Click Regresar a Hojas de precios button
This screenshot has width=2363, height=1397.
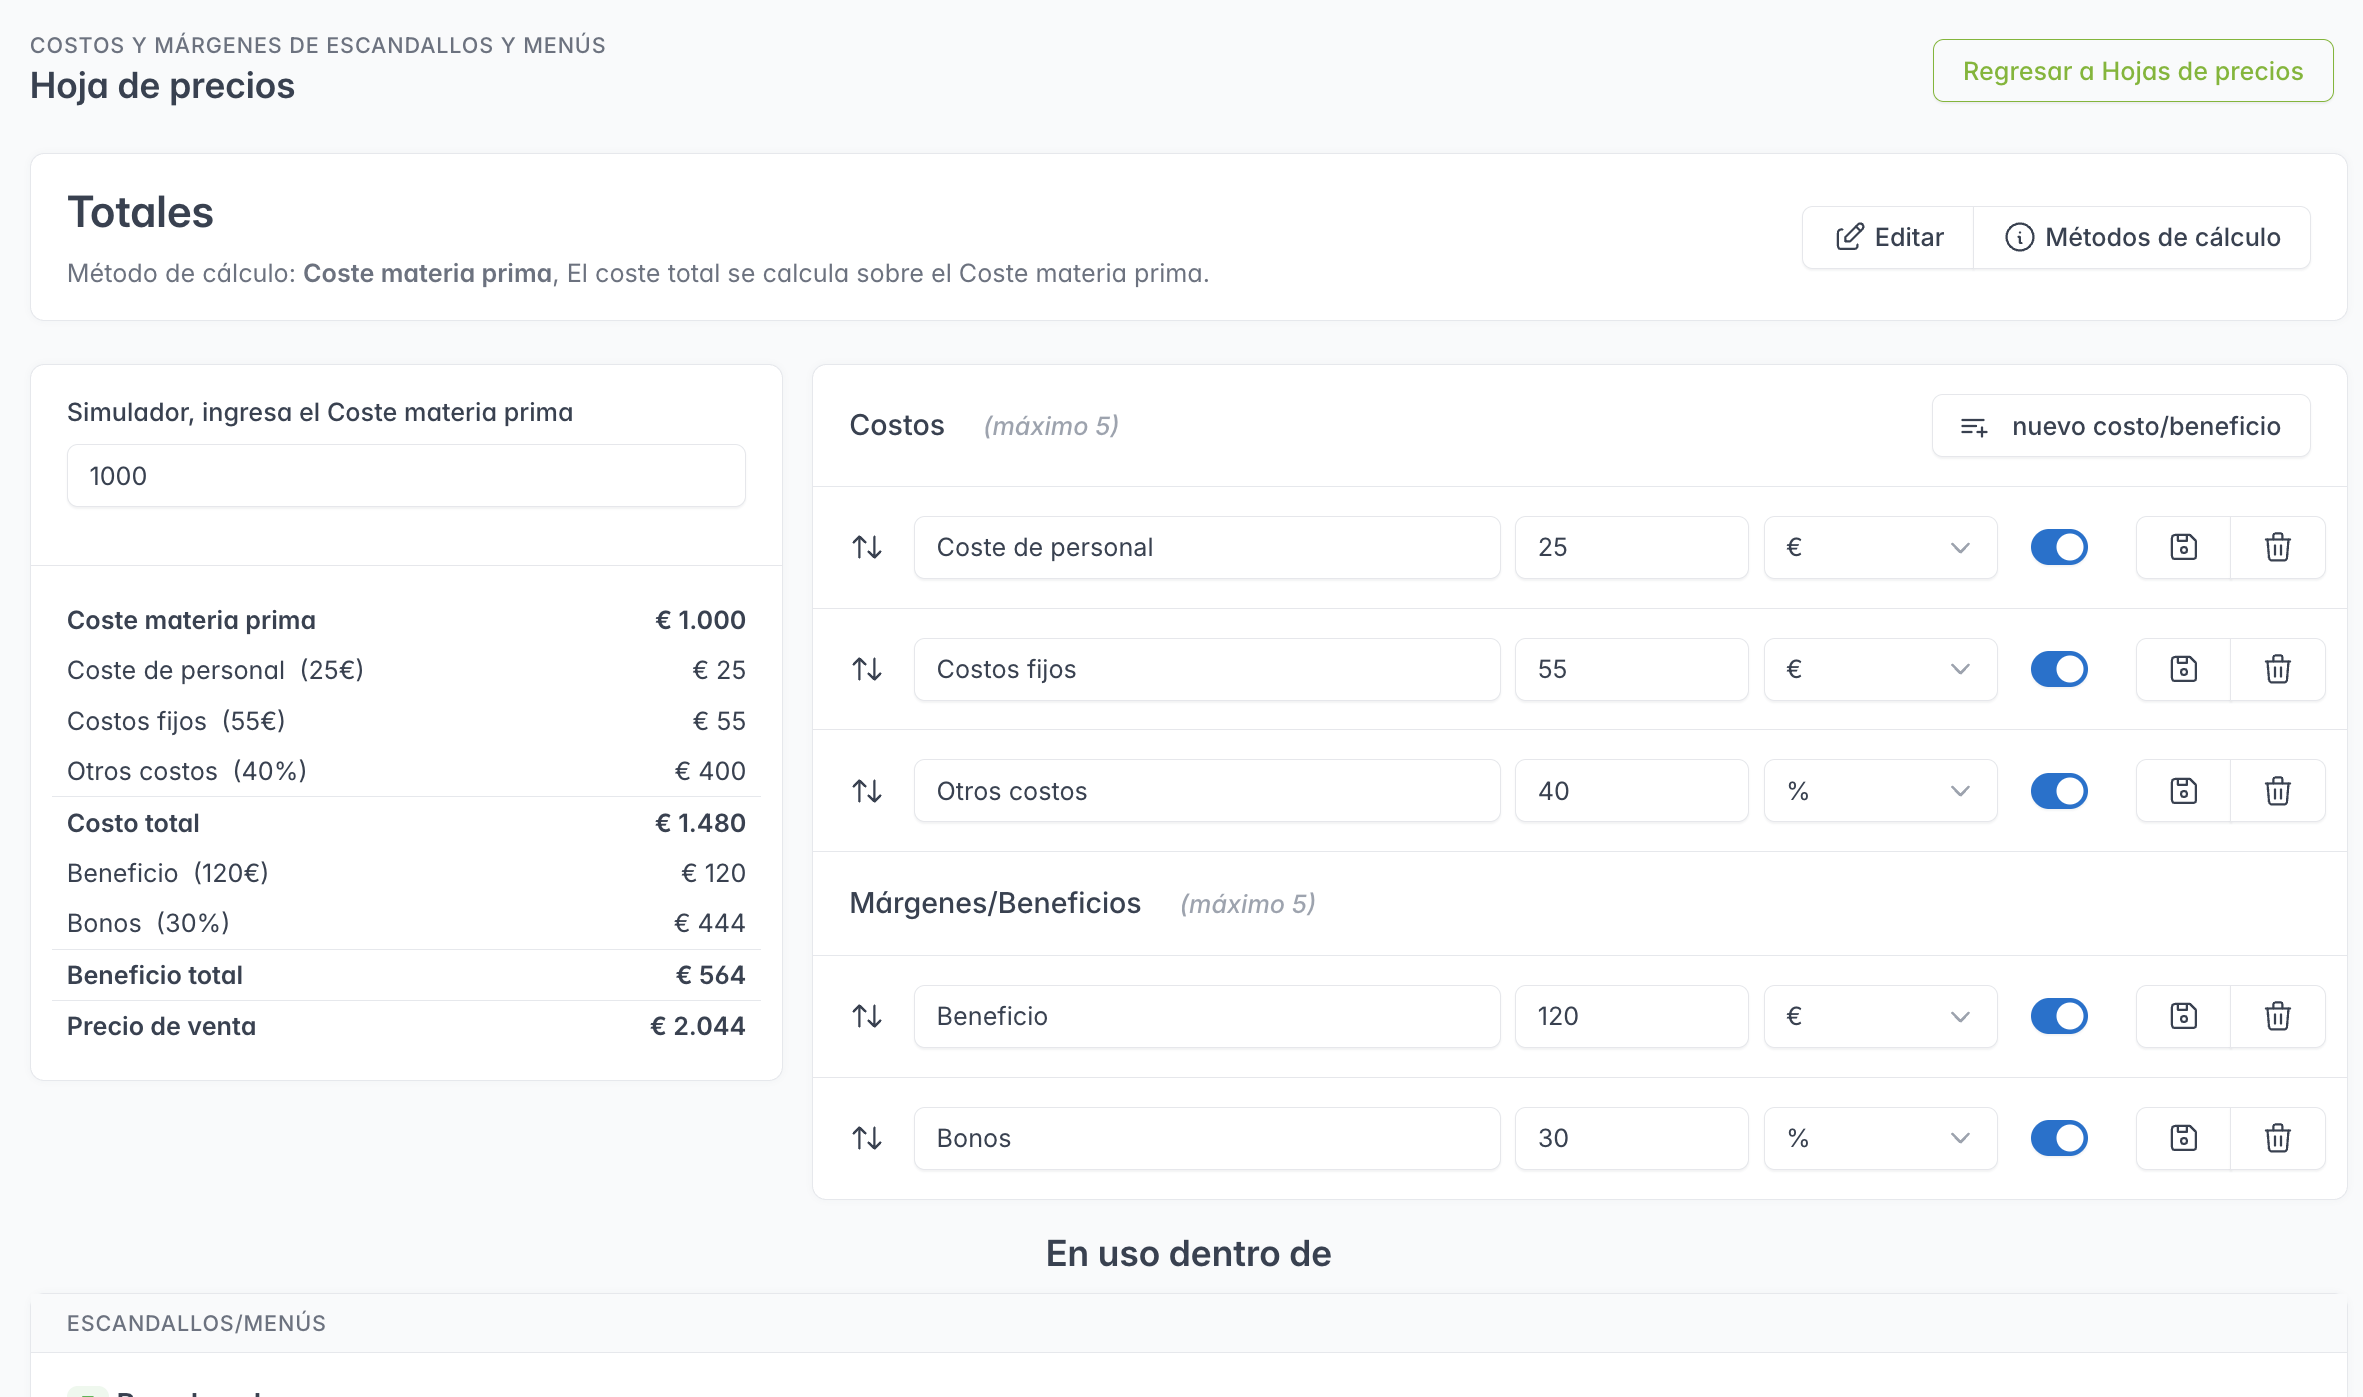[2132, 71]
